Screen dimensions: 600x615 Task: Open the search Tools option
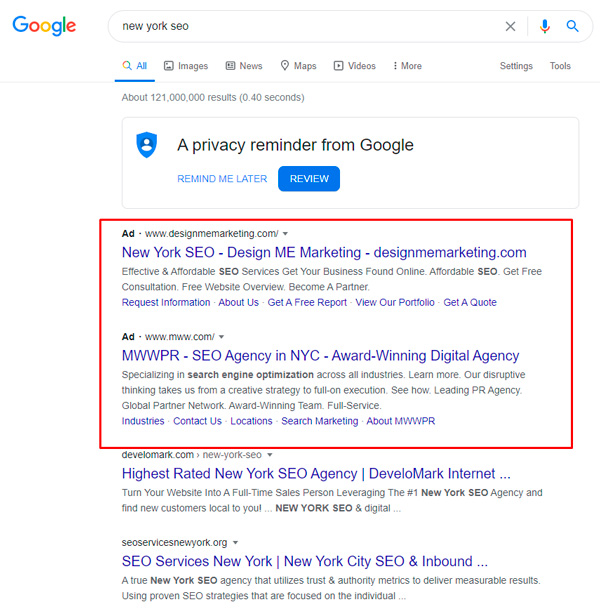tap(560, 66)
